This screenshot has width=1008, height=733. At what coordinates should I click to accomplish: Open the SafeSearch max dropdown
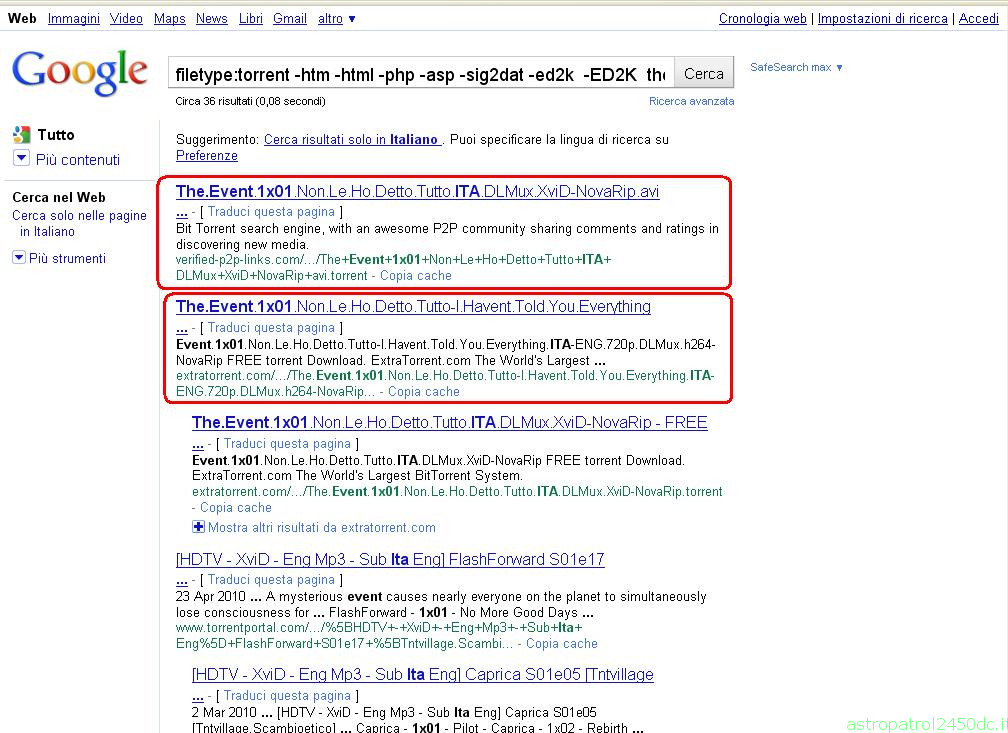[796, 67]
